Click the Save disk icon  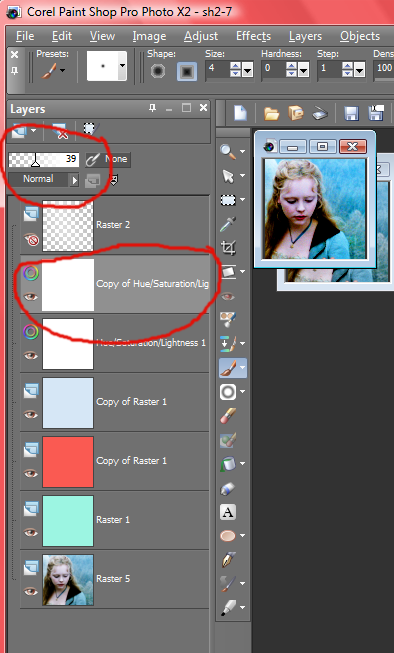351,113
